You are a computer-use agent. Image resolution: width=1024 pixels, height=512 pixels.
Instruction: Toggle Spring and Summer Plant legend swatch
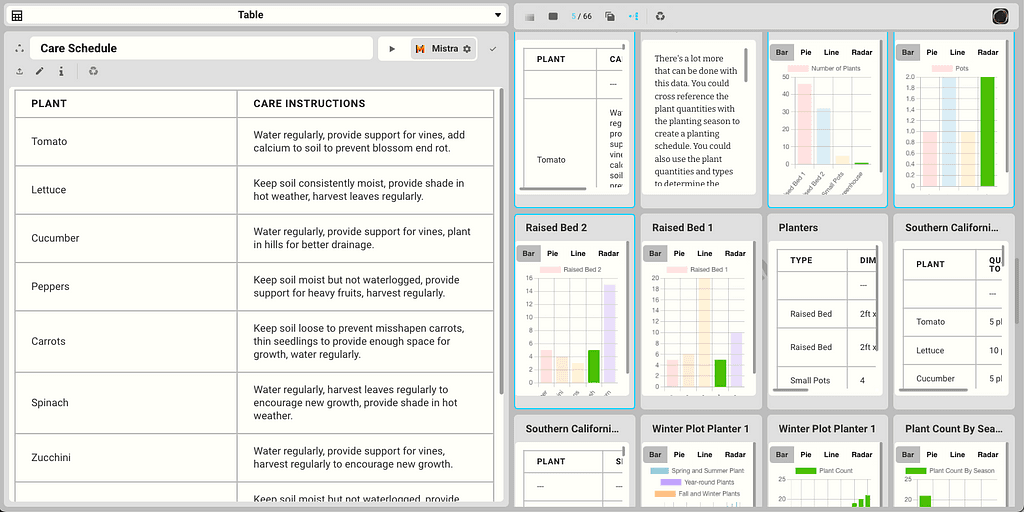pyautogui.click(x=660, y=470)
